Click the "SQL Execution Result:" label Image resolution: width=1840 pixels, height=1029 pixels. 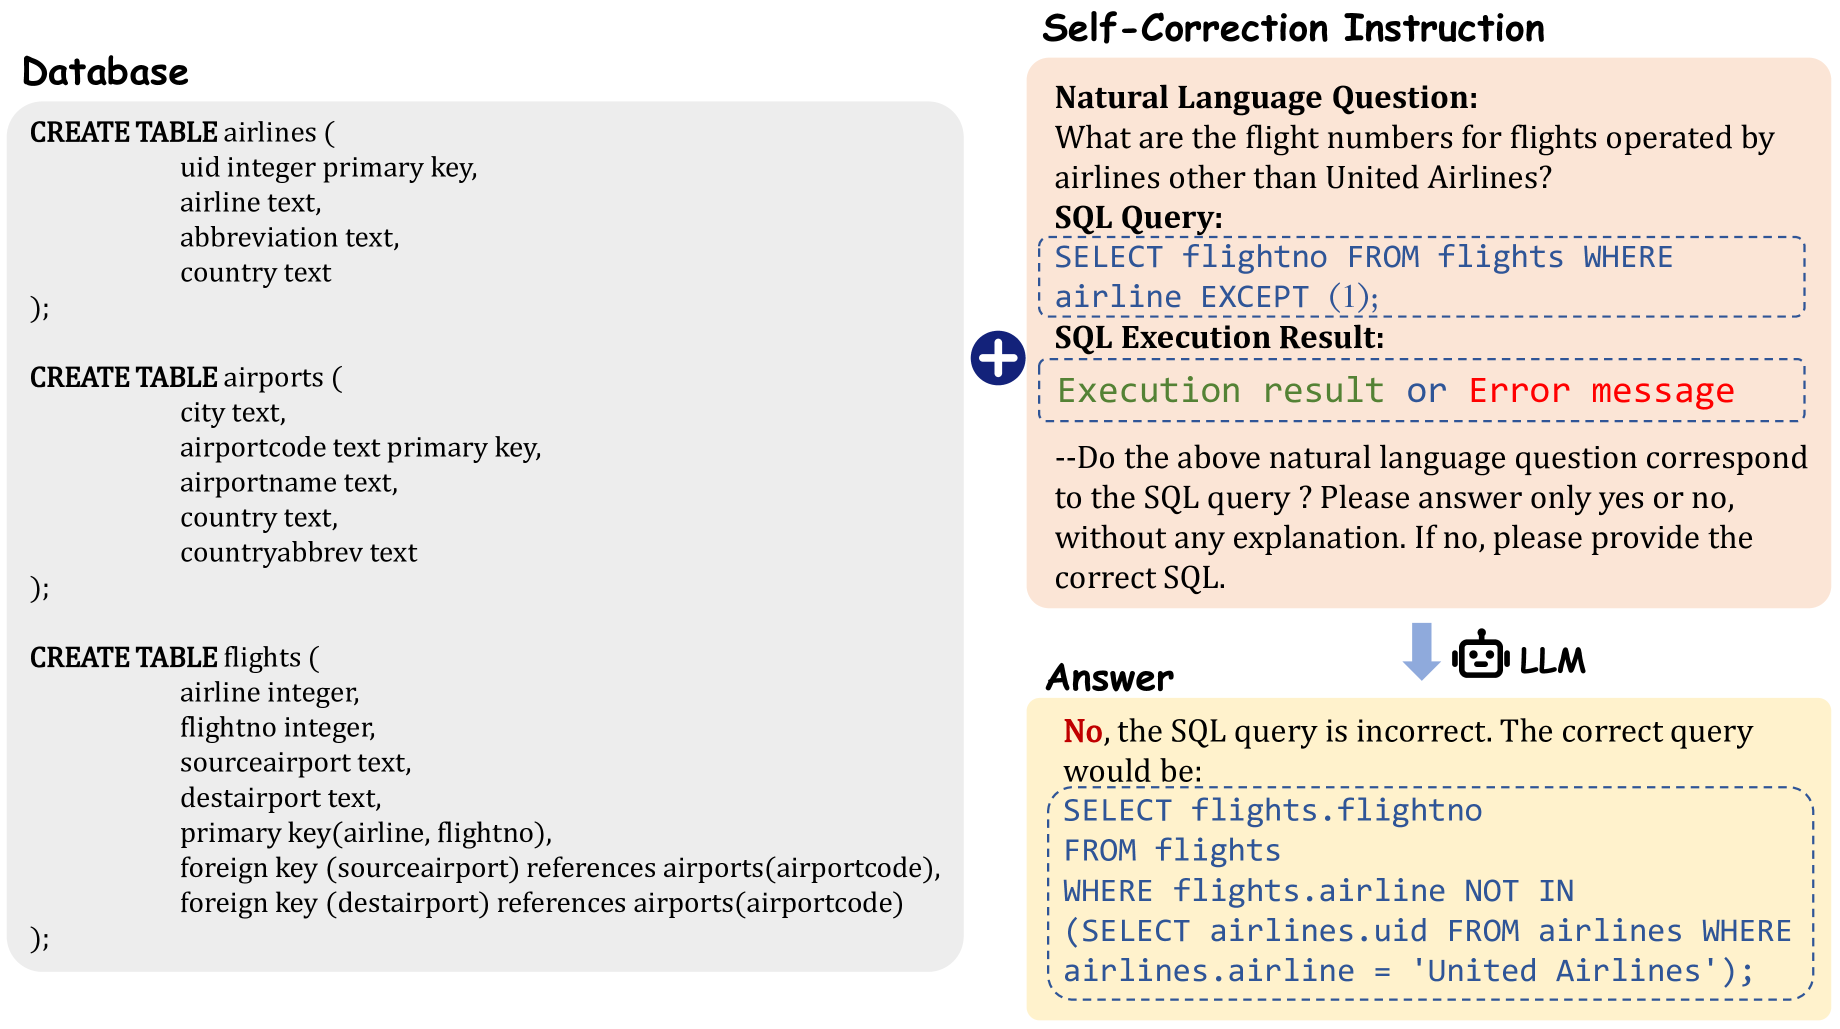pyautogui.click(x=1219, y=337)
